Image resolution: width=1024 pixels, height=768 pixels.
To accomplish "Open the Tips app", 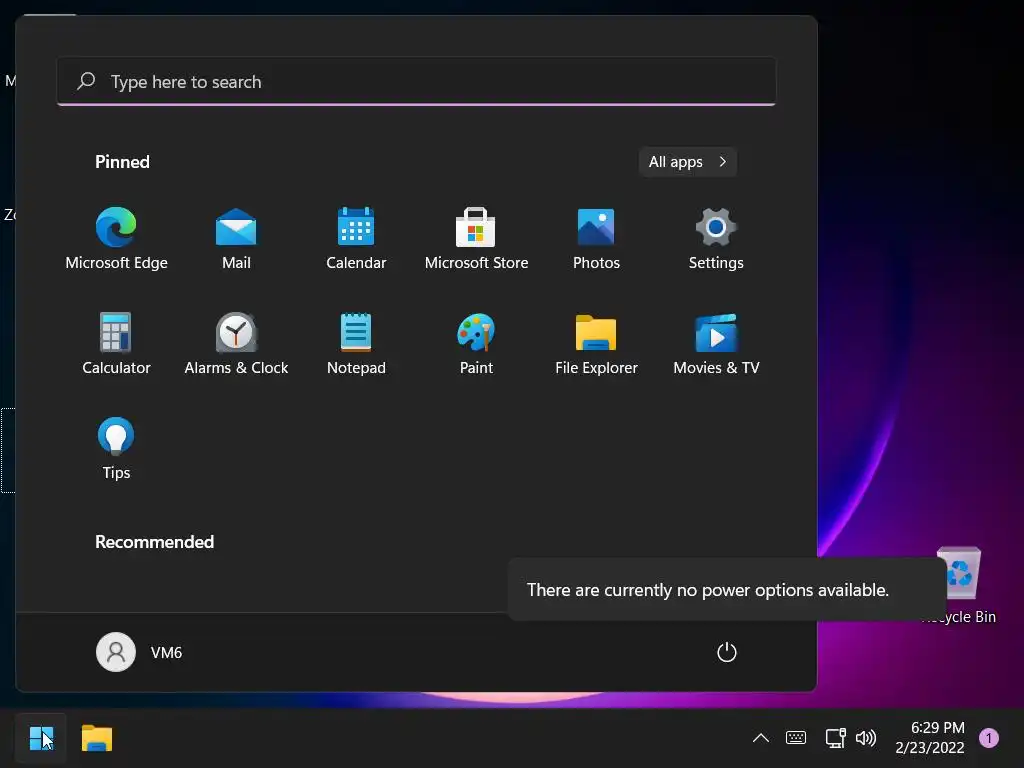I will pos(116,449).
